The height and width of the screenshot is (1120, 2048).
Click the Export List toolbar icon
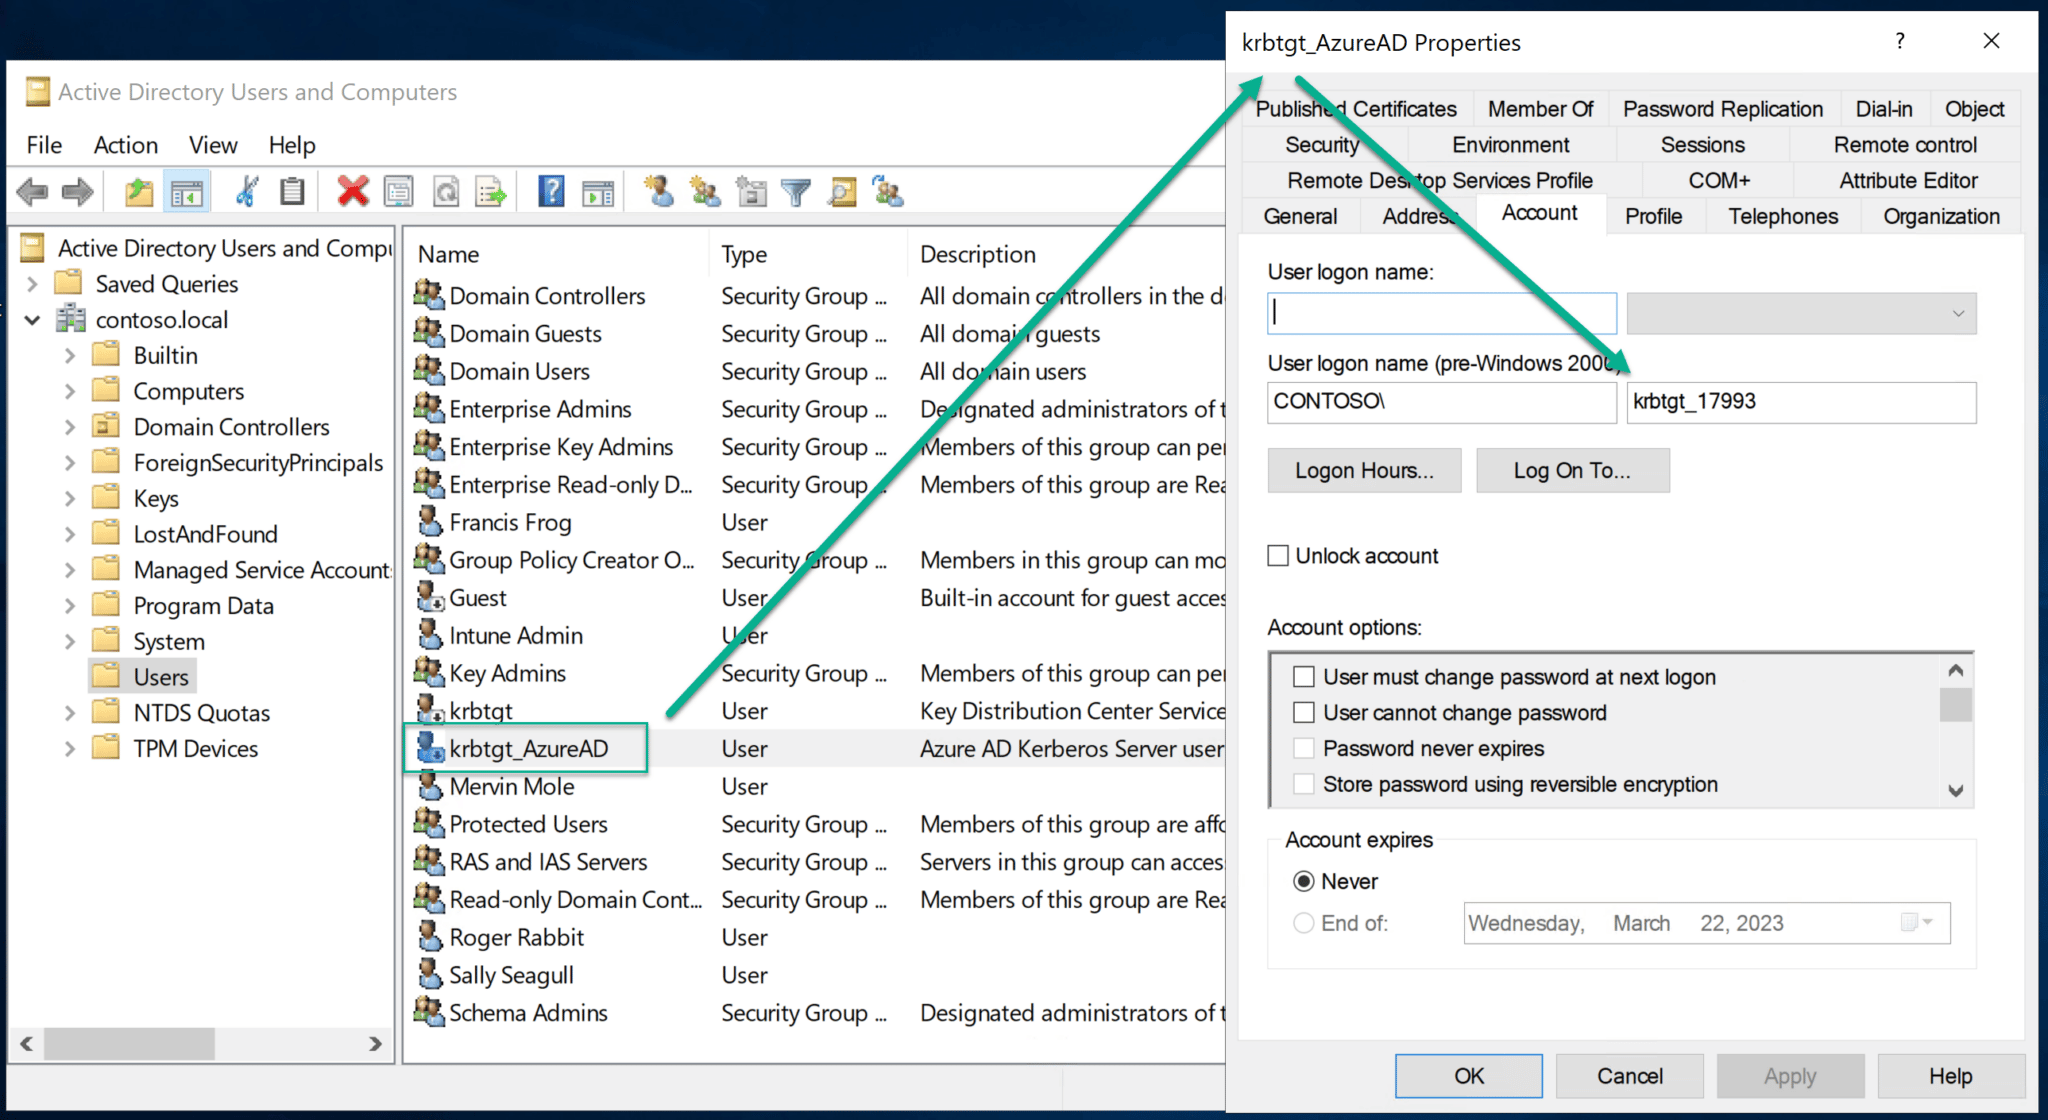click(491, 191)
